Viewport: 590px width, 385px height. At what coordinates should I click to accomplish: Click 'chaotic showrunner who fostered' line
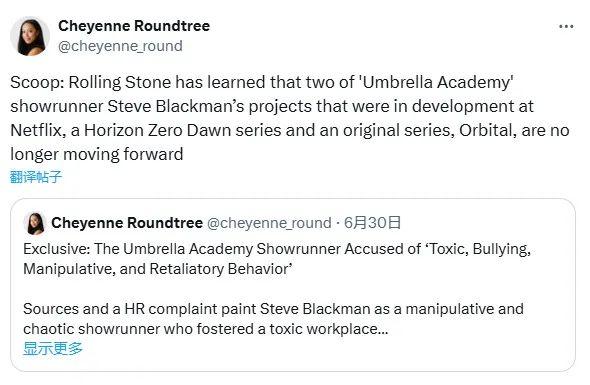click(205, 329)
